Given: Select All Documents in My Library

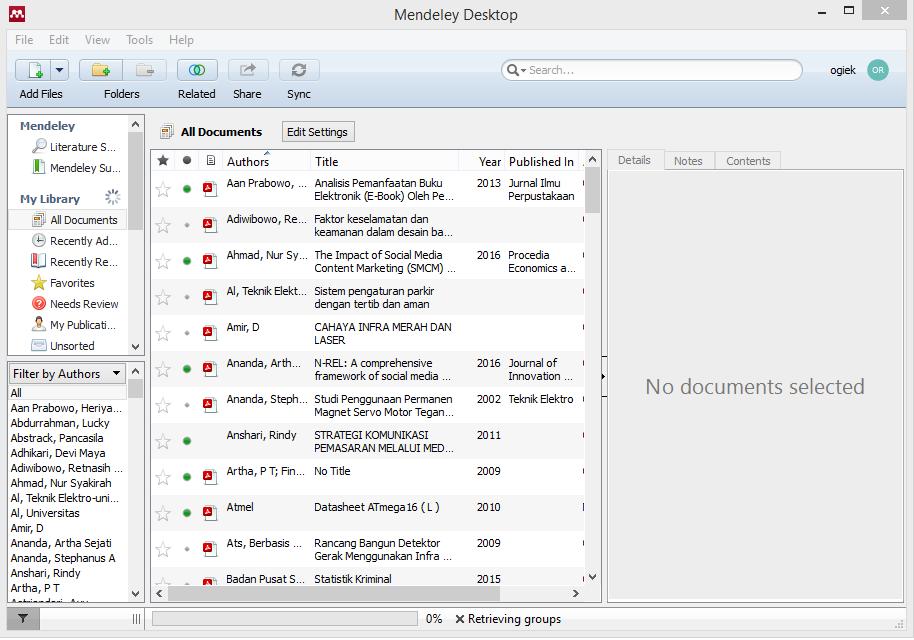Looking at the screenshot, I should [x=76, y=220].
